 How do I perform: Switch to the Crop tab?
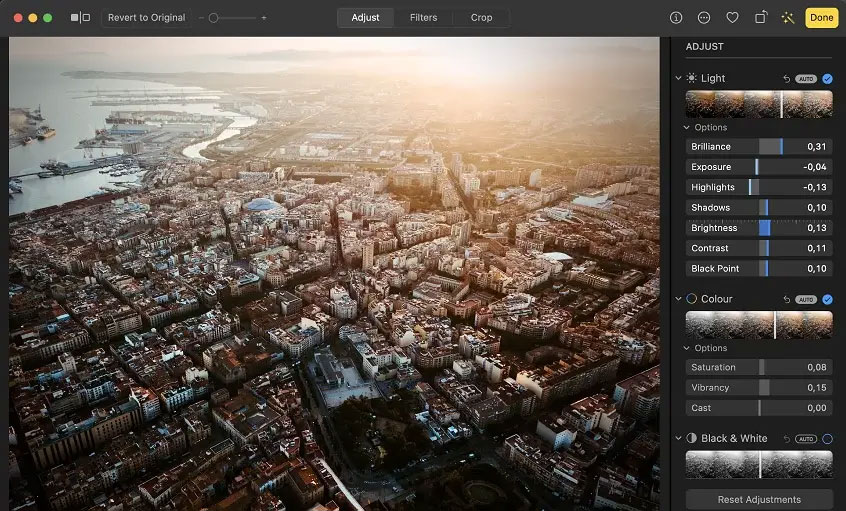pos(481,18)
